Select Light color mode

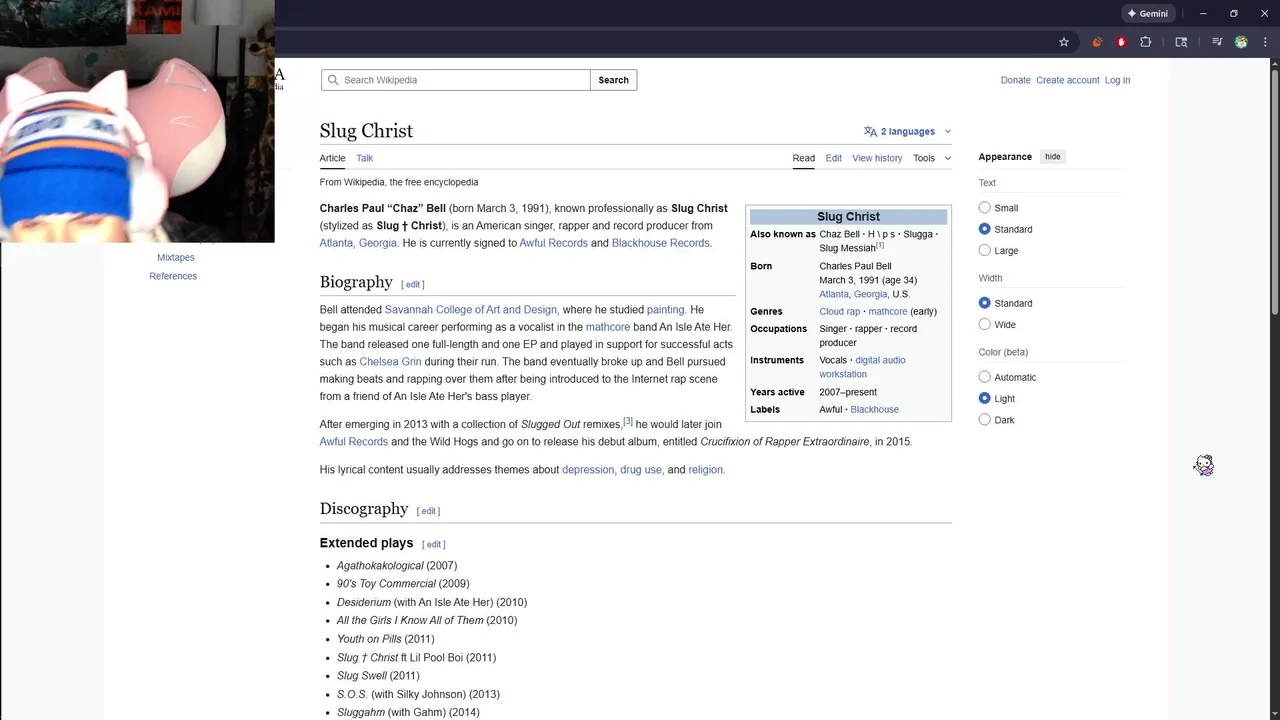tap(984, 398)
